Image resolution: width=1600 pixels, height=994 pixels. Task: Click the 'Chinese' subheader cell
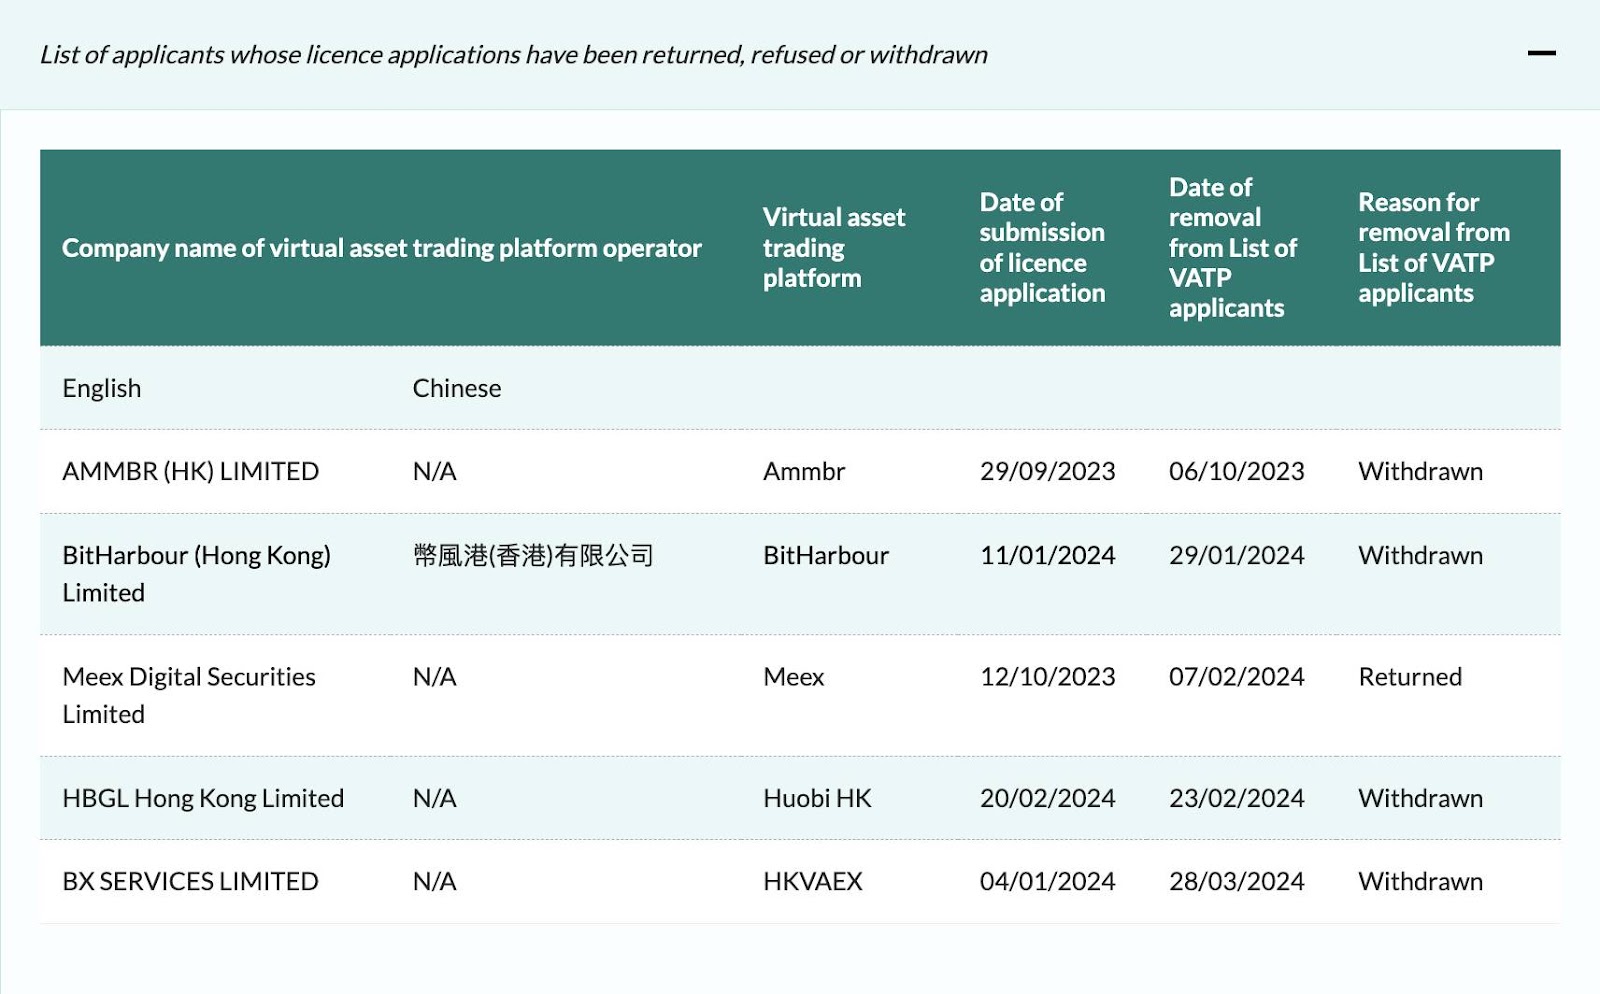coord(457,388)
